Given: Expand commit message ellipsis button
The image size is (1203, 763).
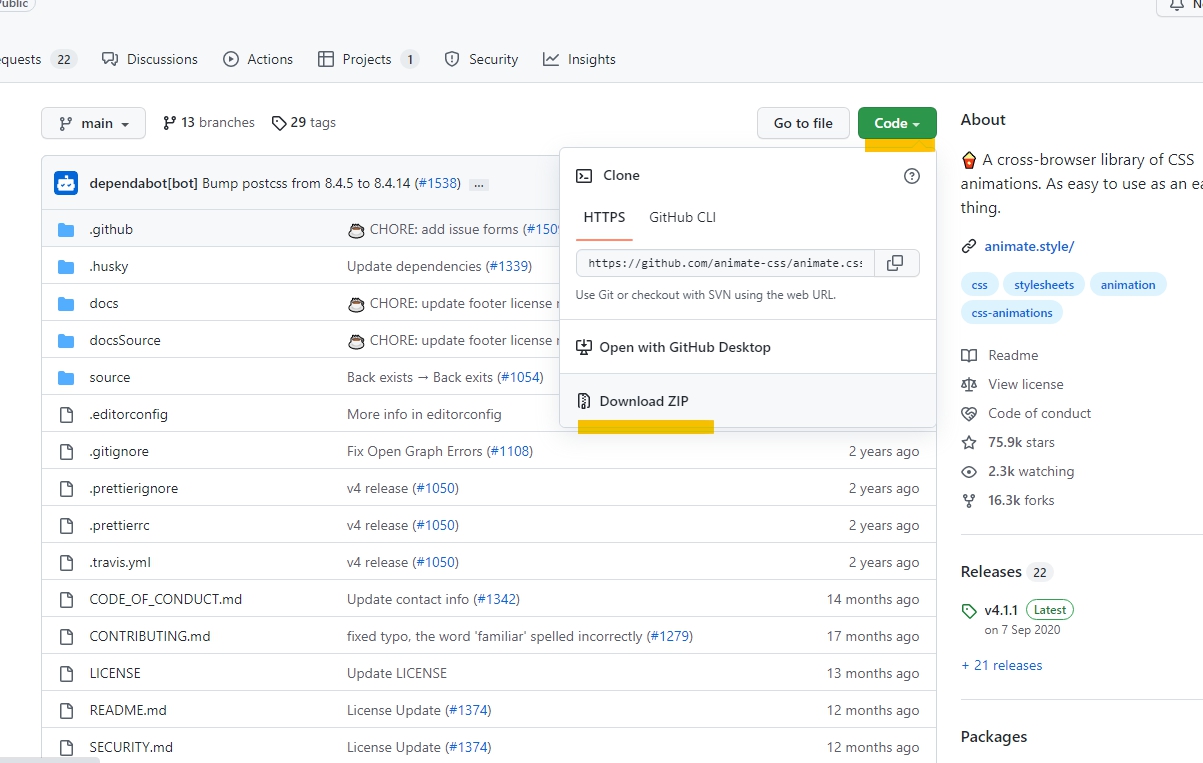Looking at the screenshot, I should tap(479, 184).
